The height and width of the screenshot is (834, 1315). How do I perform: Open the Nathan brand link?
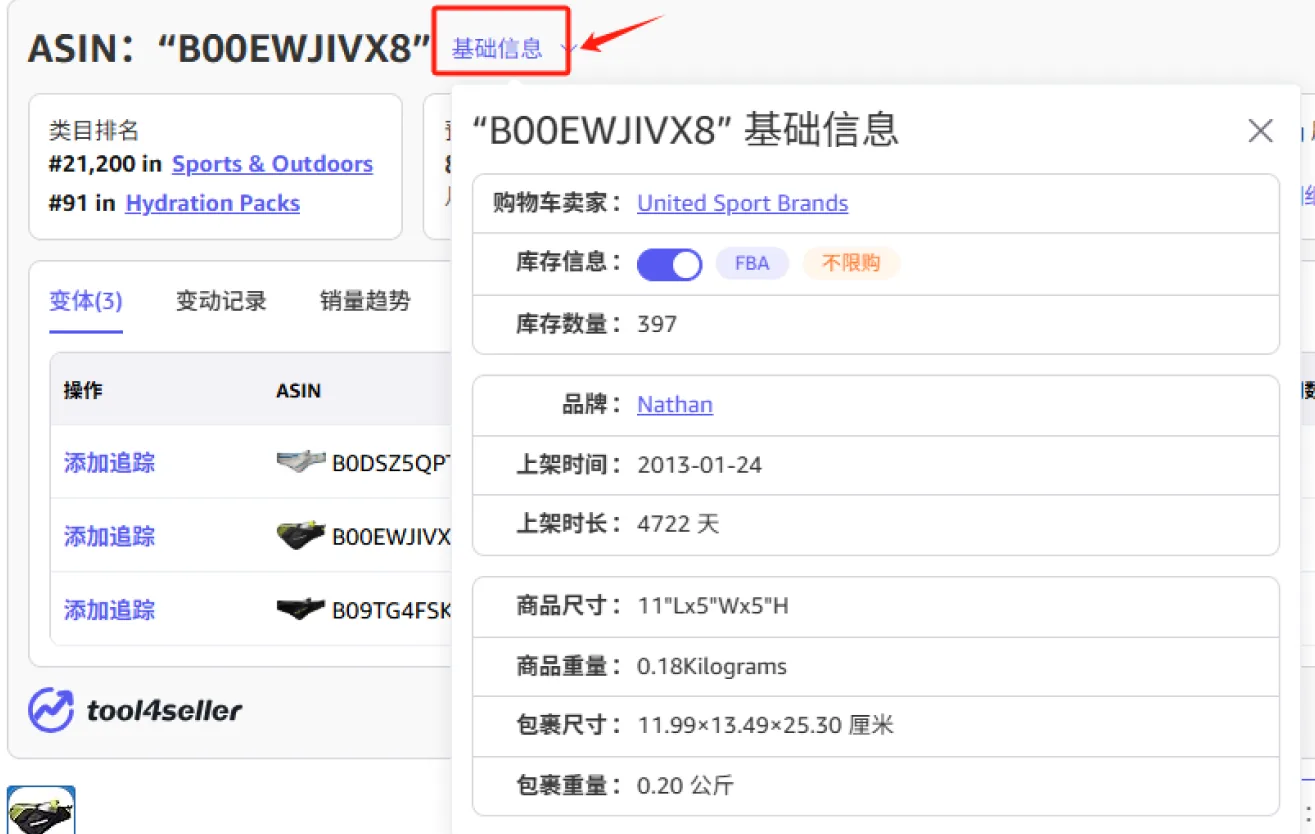point(675,405)
